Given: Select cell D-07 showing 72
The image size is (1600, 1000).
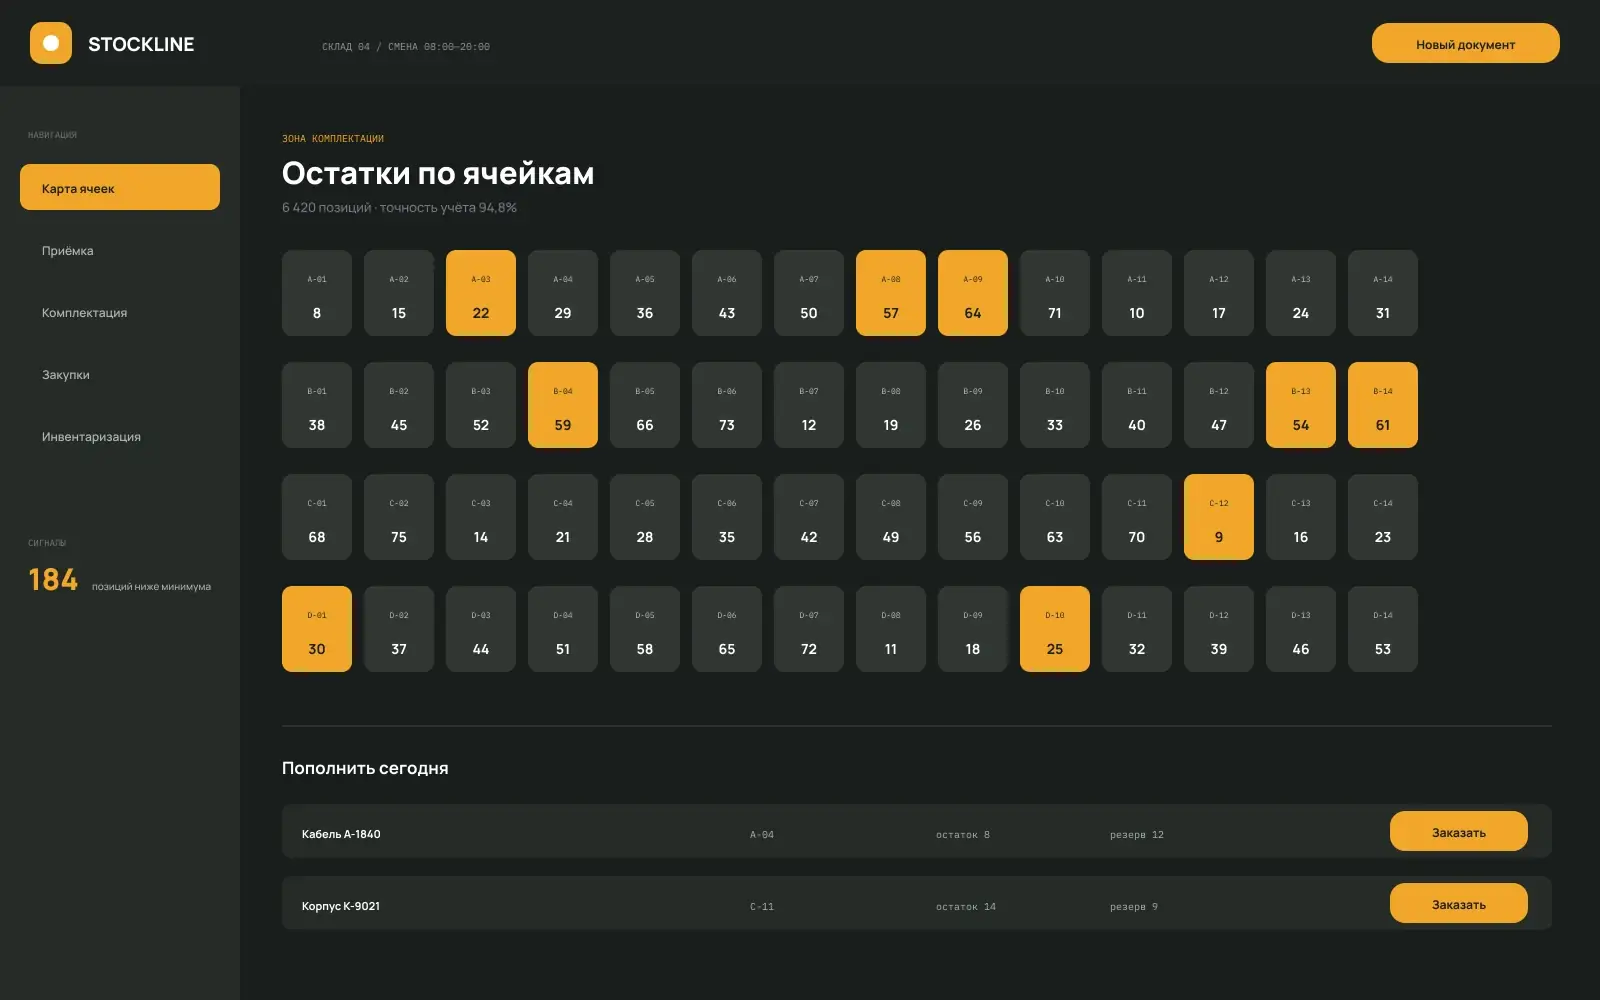Looking at the screenshot, I should (x=809, y=629).
